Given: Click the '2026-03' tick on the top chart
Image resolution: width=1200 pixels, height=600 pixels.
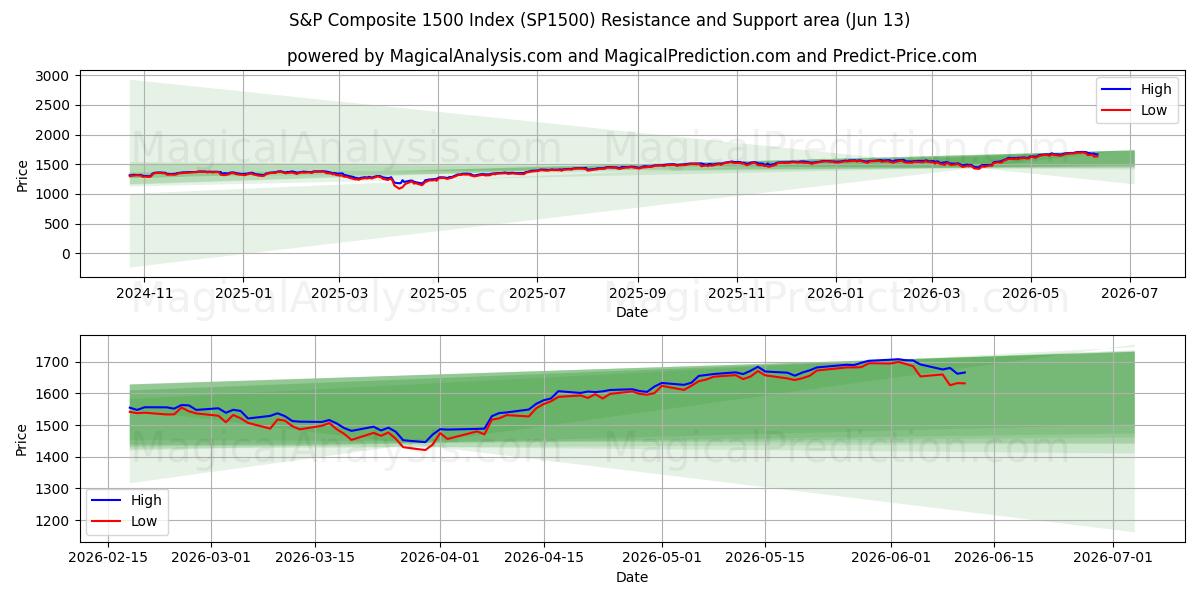Looking at the screenshot, I should [932, 293].
